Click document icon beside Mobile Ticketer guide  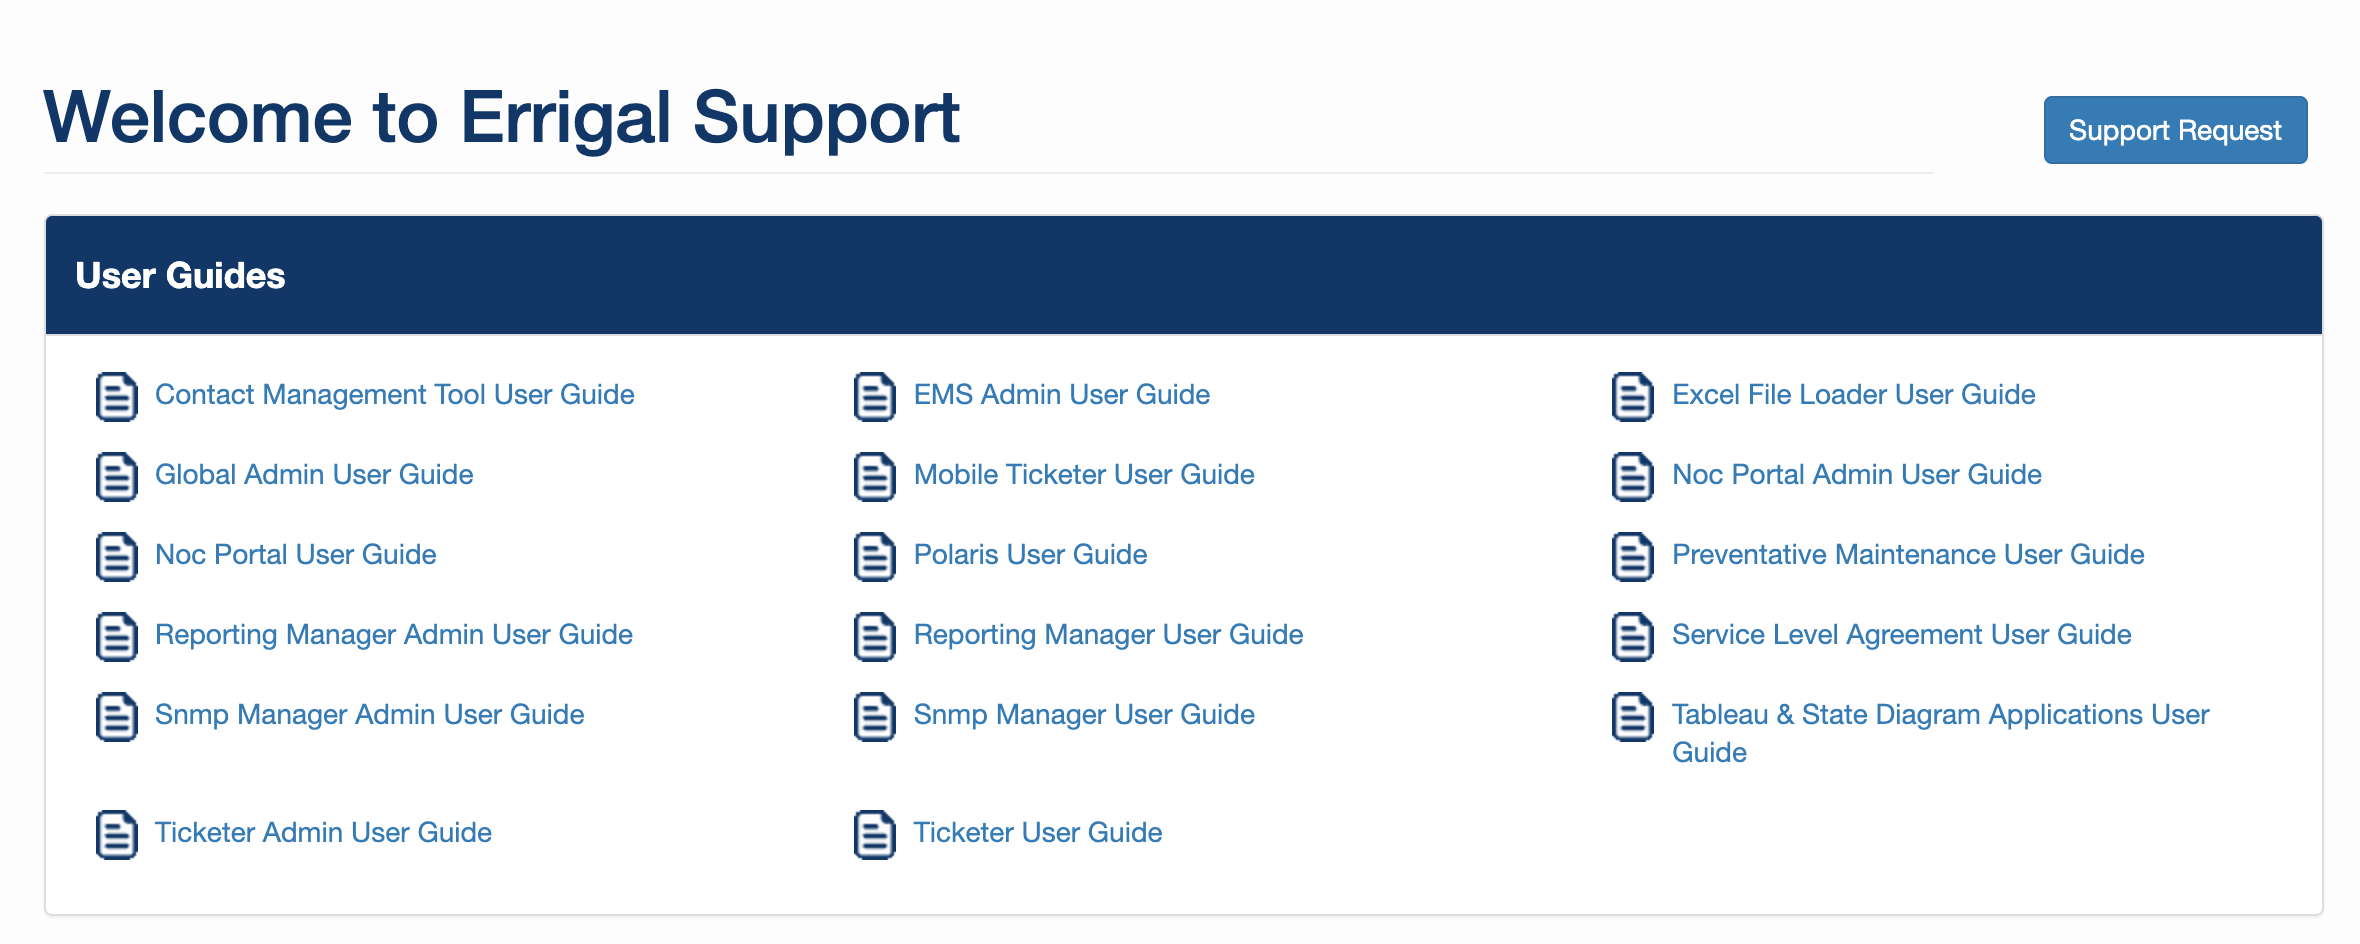pyautogui.click(x=874, y=476)
